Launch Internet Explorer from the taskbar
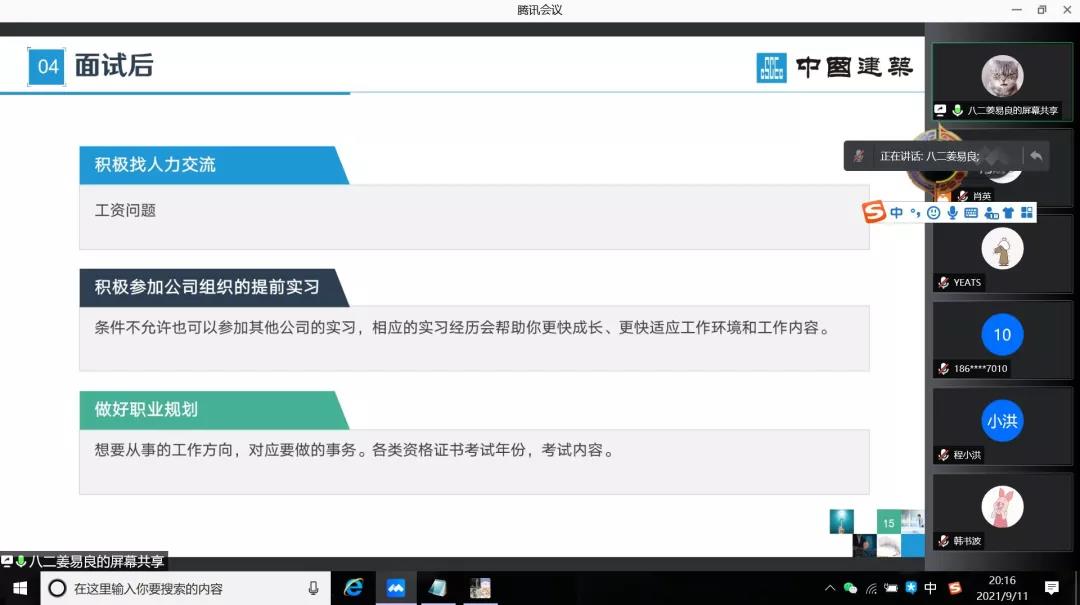1080x605 pixels. [353, 588]
